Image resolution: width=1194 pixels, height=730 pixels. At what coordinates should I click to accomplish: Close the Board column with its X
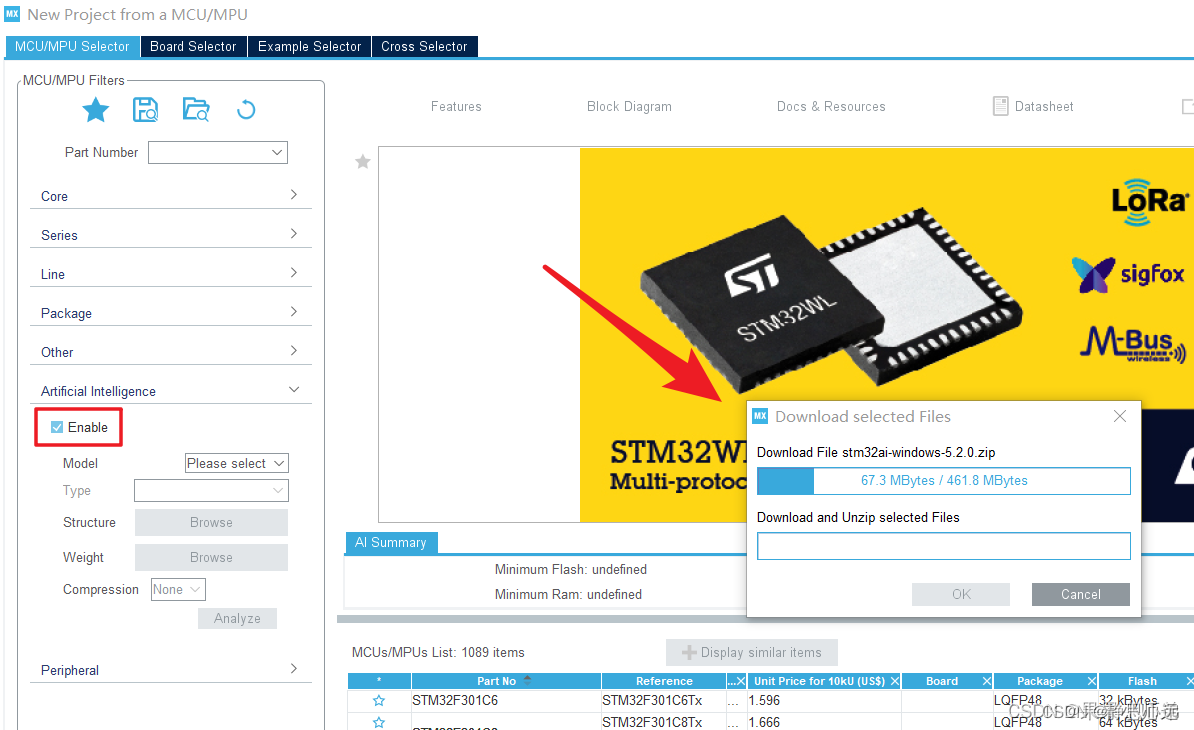[987, 681]
